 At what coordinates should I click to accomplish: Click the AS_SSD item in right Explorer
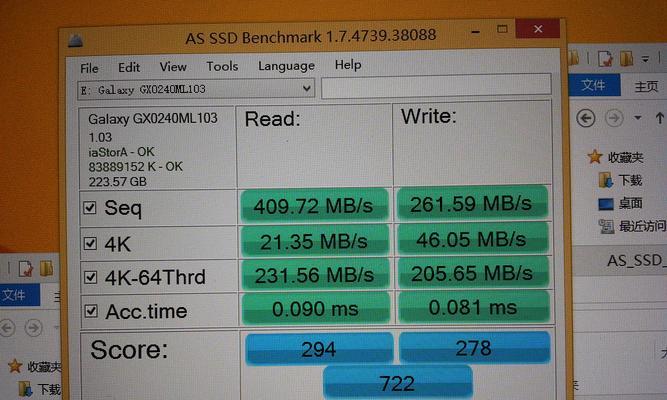[637, 260]
